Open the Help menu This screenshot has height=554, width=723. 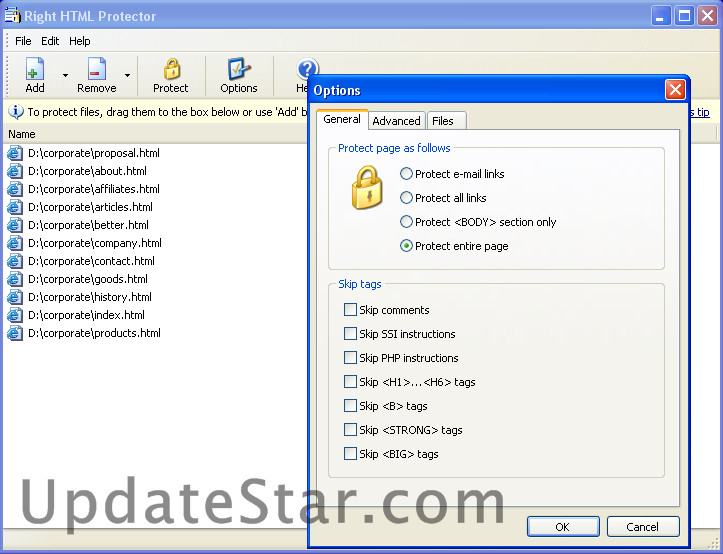(x=80, y=41)
